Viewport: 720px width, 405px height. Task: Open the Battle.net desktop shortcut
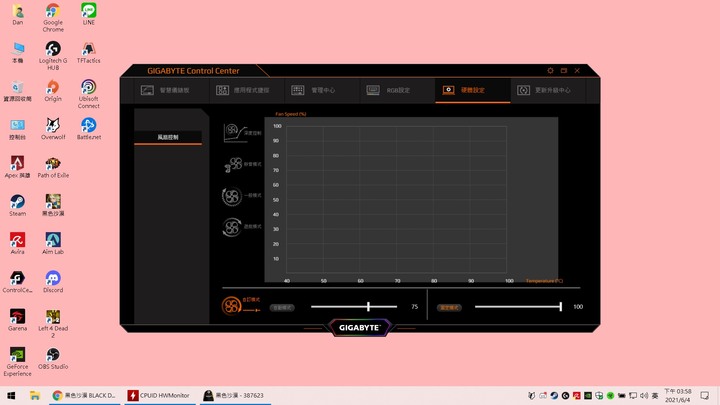click(89, 129)
